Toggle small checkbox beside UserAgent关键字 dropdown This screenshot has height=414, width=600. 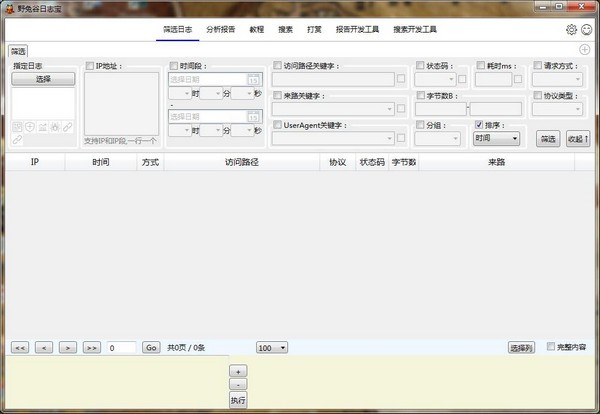[x=401, y=138]
